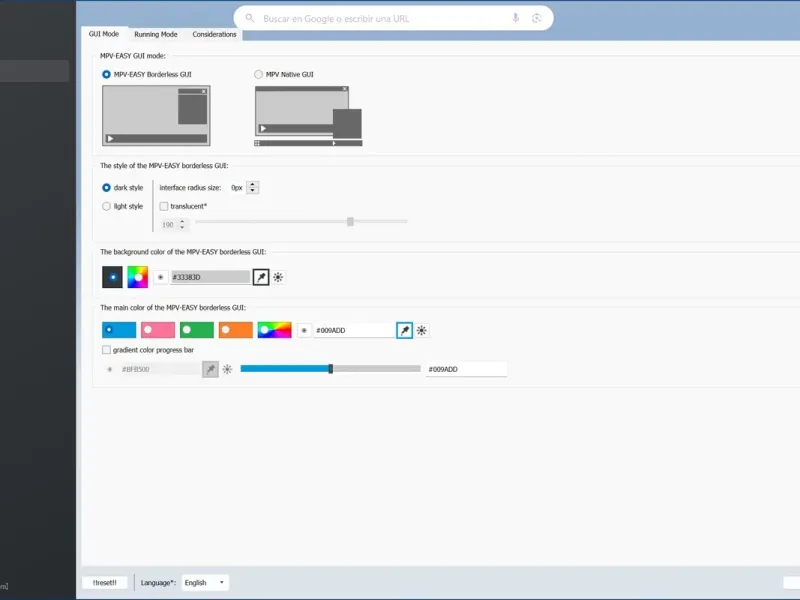Select the pink main color swatch
The height and width of the screenshot is (600, 800).
[158, 330]
